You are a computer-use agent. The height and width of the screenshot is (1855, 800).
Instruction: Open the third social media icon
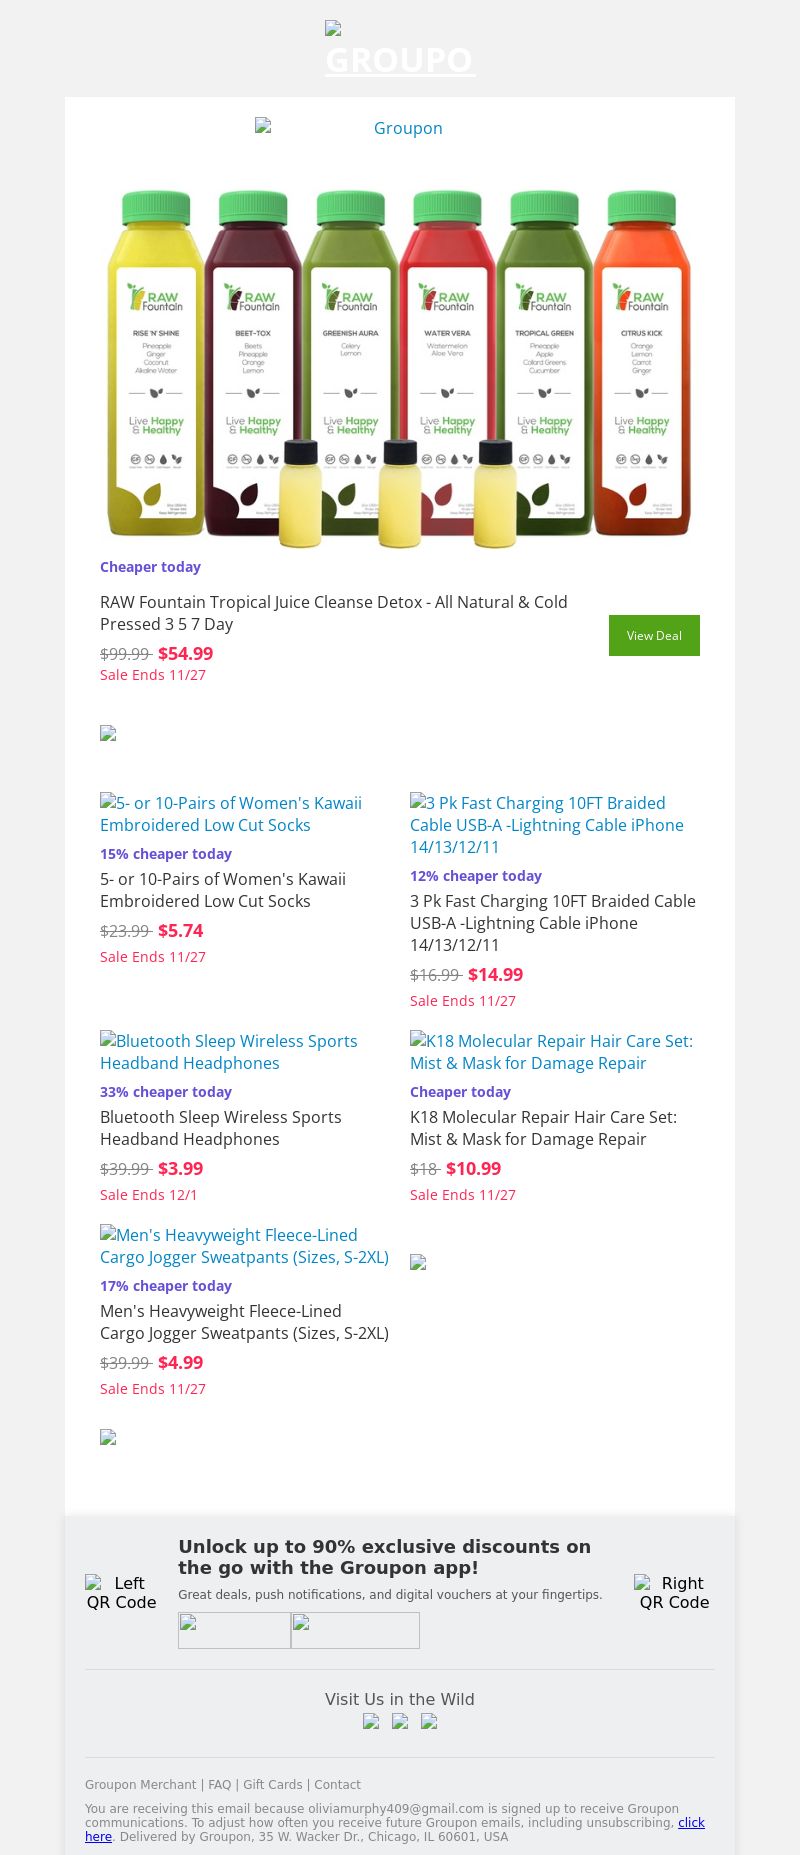pos(429,1721)
